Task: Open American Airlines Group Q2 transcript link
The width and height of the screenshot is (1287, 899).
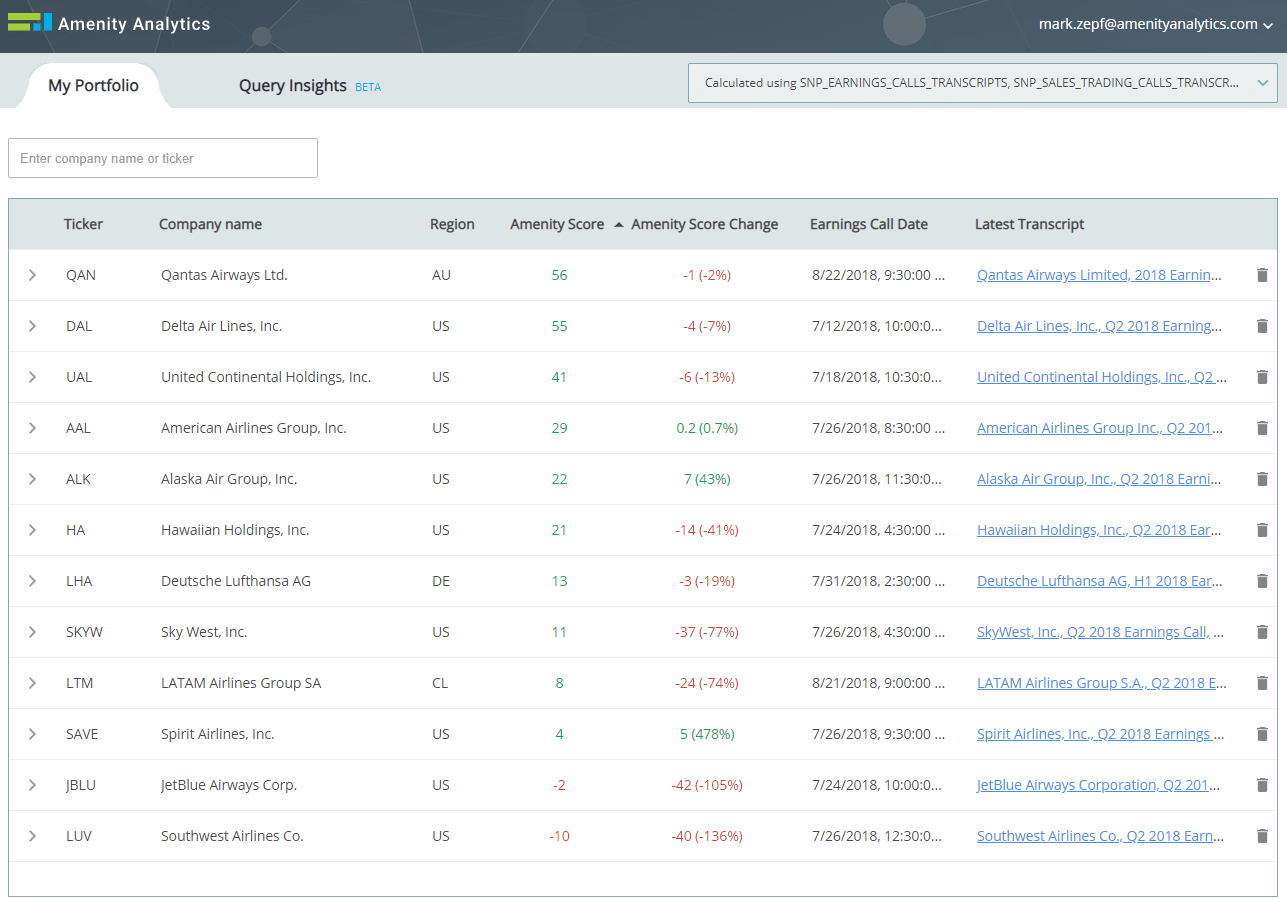Action: coord(1100,428)
